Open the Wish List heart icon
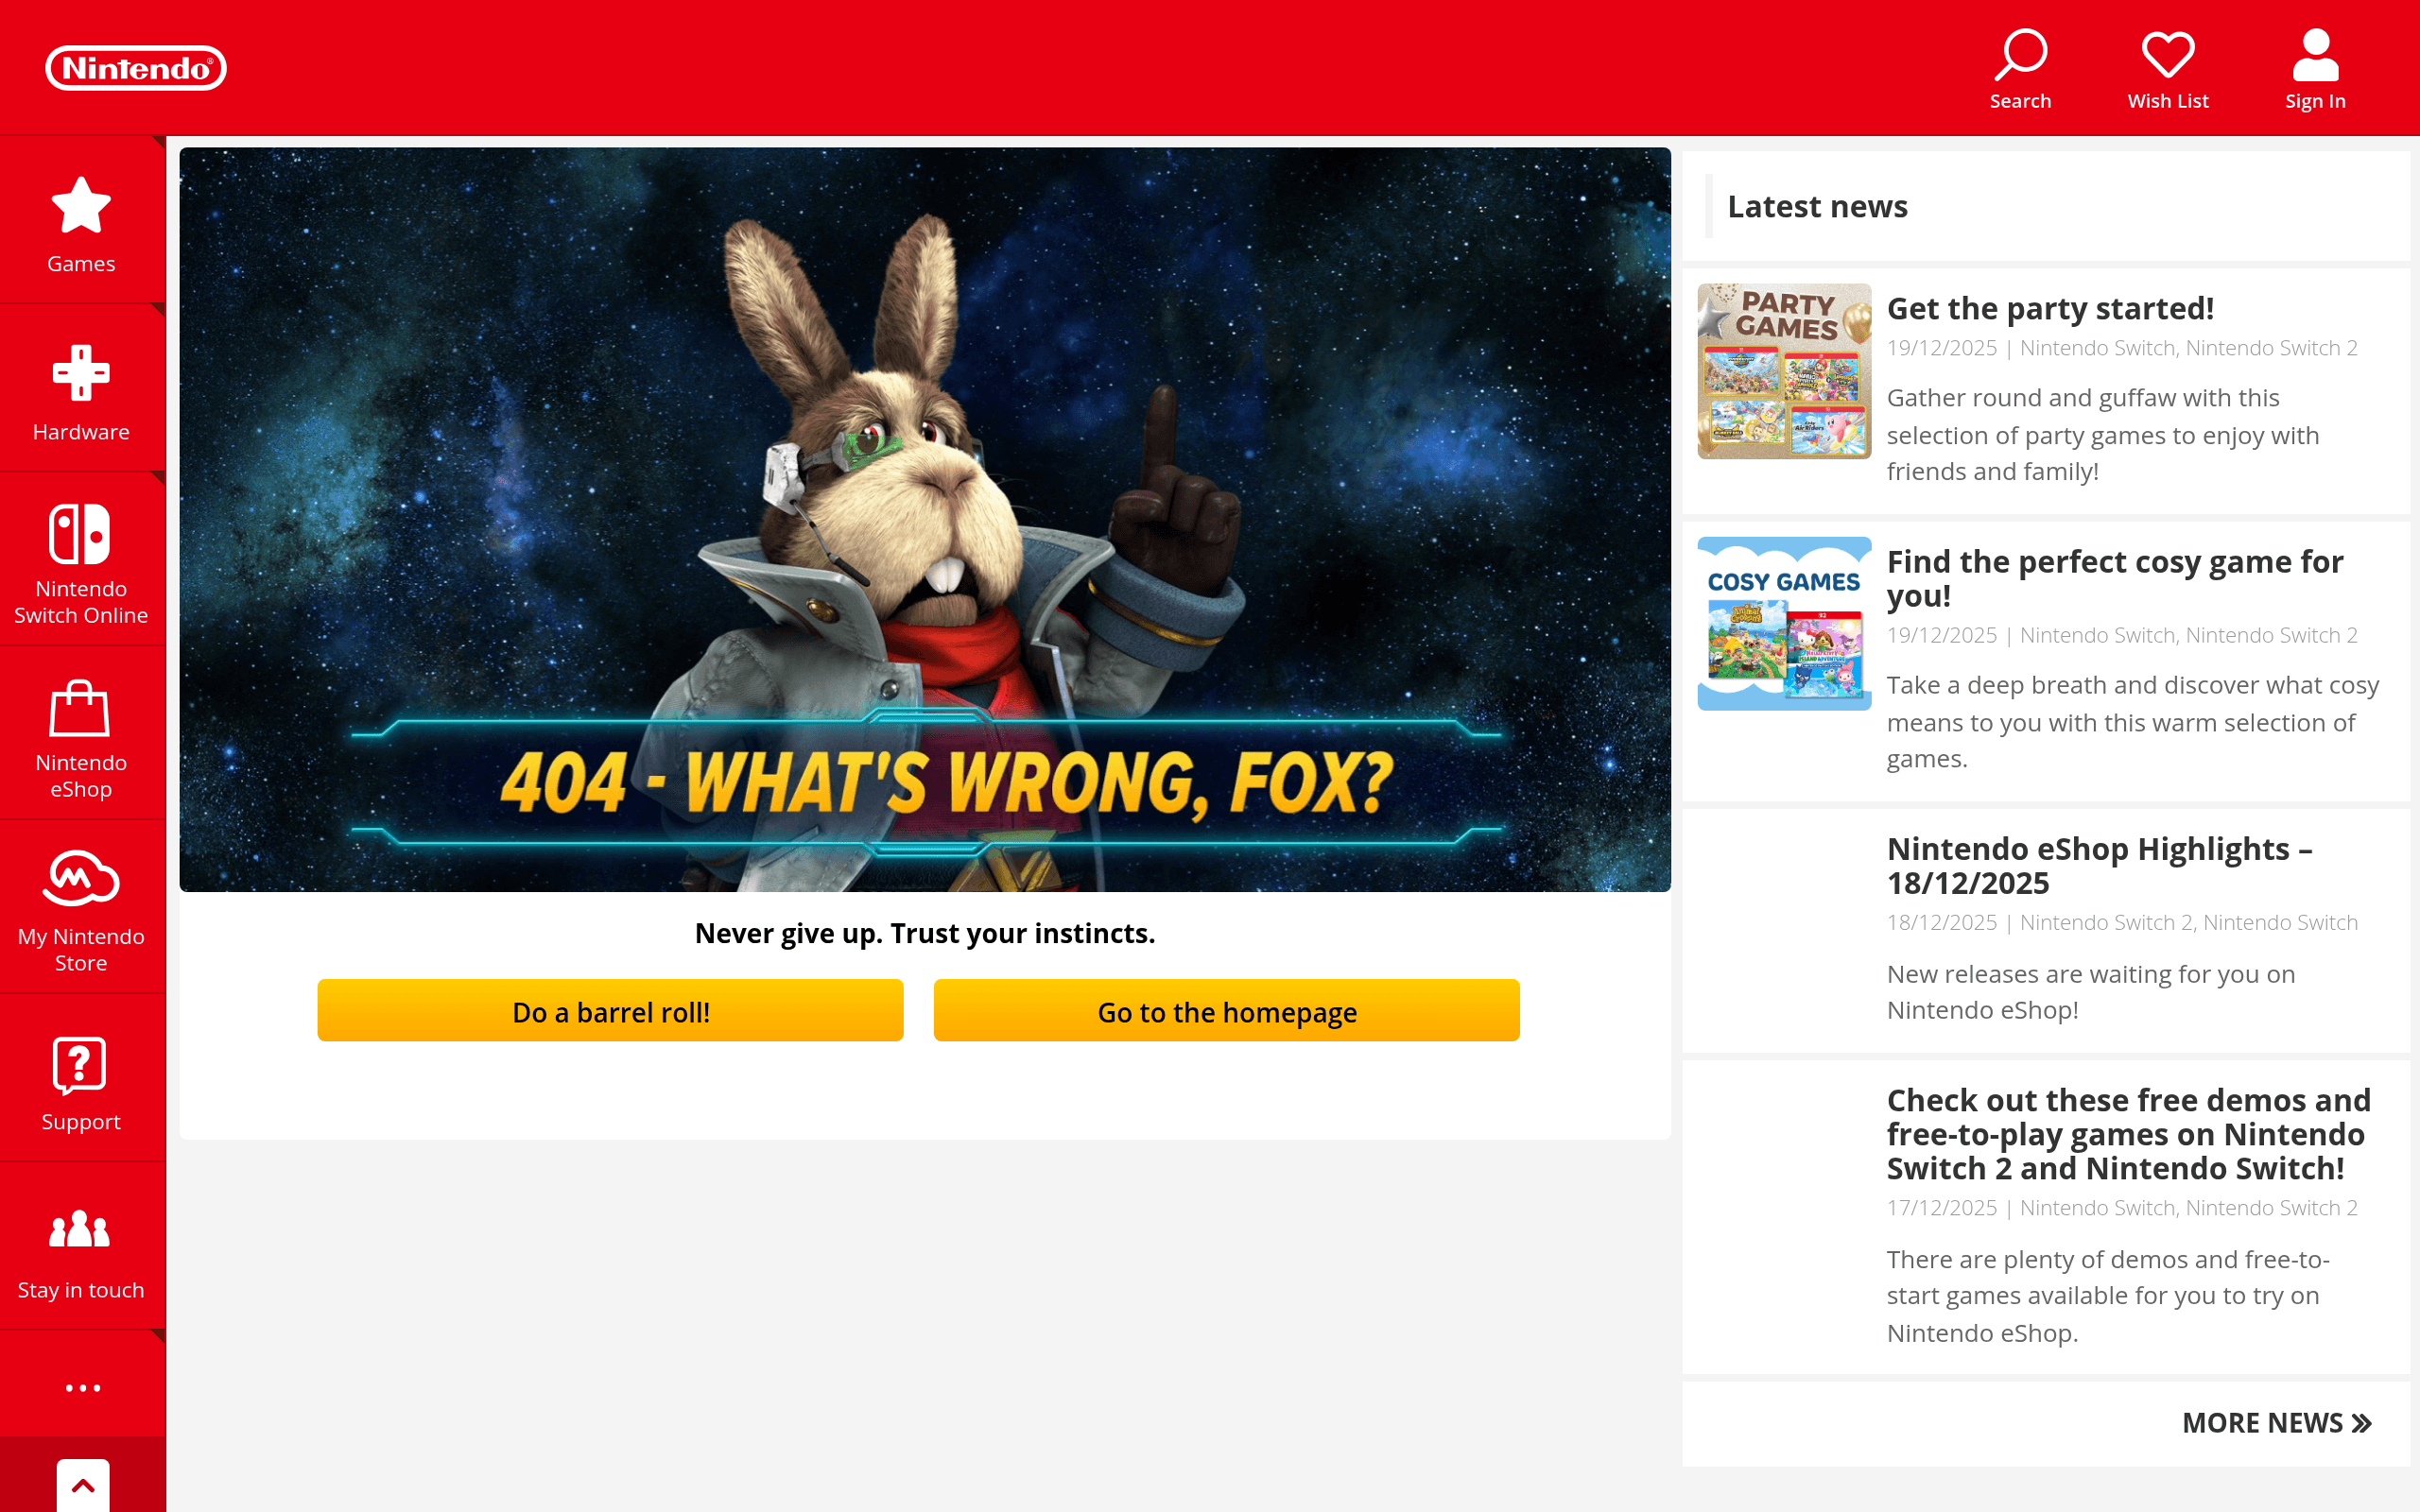The image size is (2420, 1512). point(2168,54)
